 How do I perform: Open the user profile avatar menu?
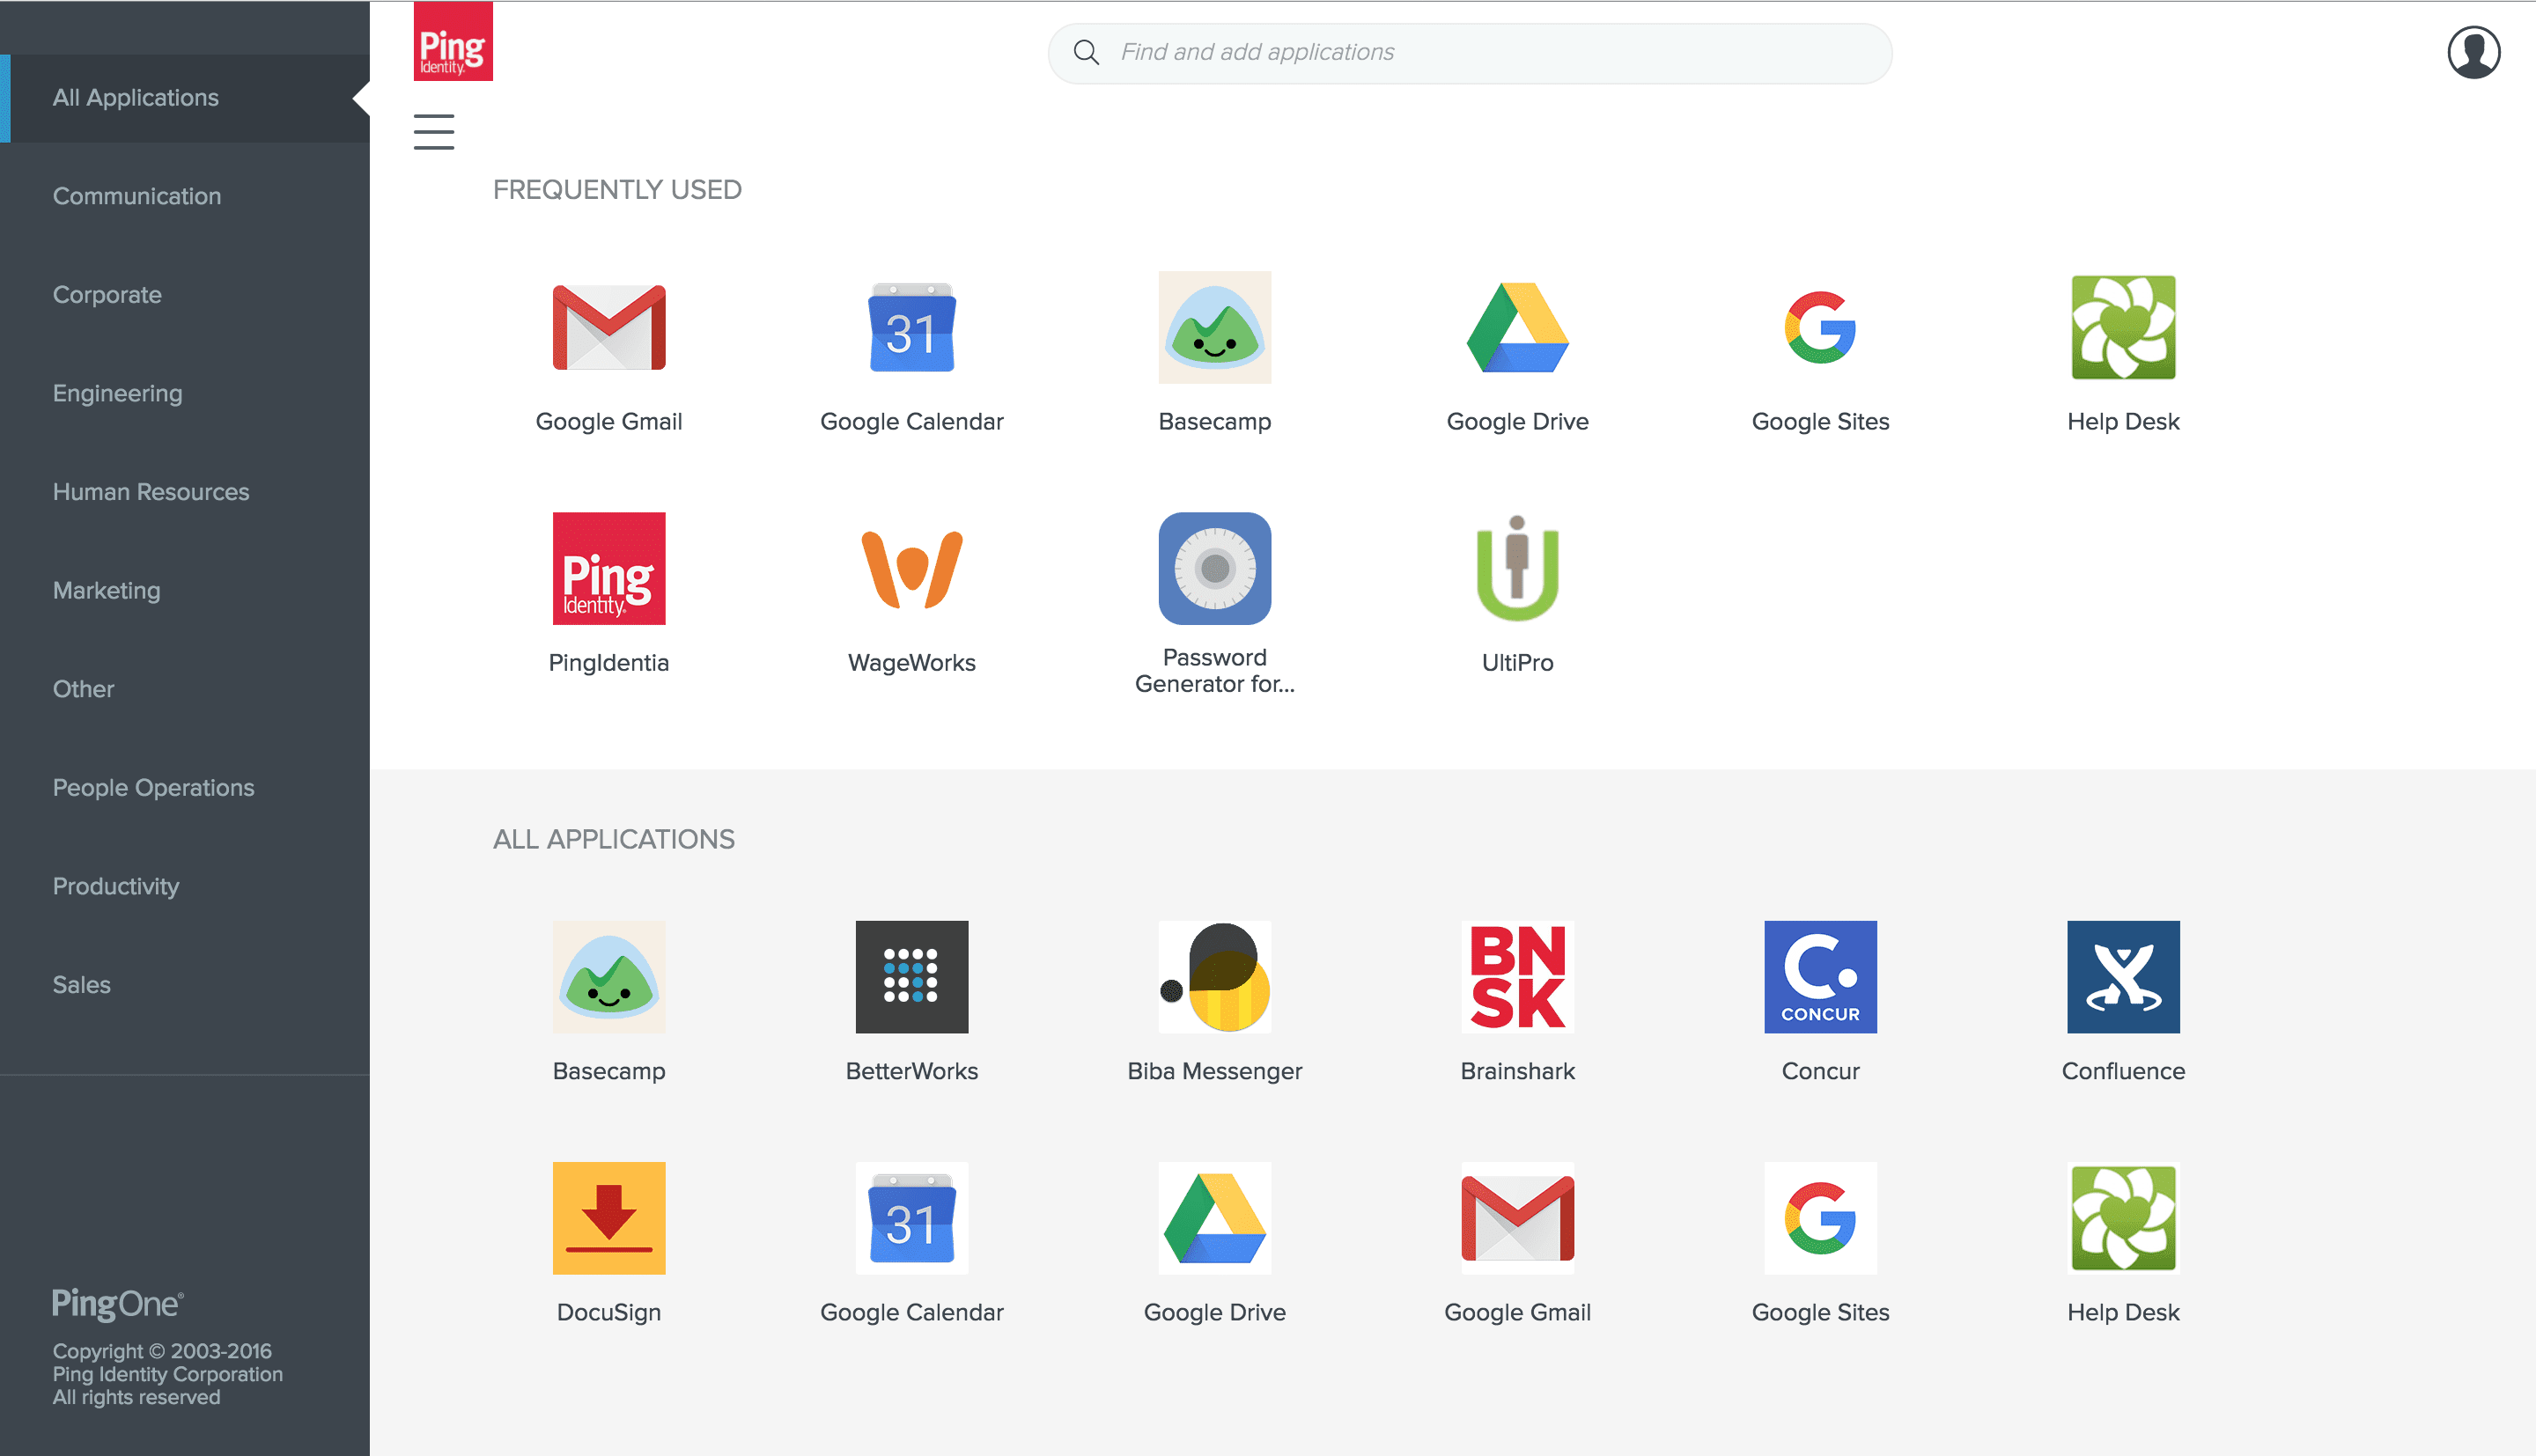(x=2473, y=52)
